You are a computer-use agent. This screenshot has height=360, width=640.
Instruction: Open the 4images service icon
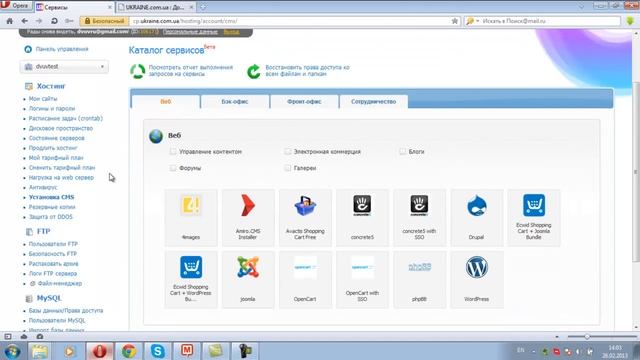click(191, 205)
